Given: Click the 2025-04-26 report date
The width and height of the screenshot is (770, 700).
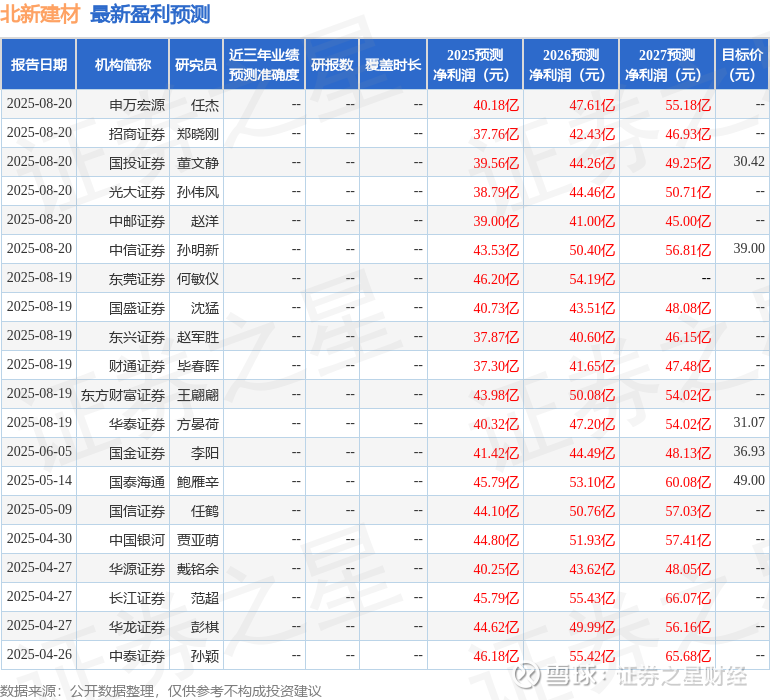Looking at the screenshot, I should (39, 654).
